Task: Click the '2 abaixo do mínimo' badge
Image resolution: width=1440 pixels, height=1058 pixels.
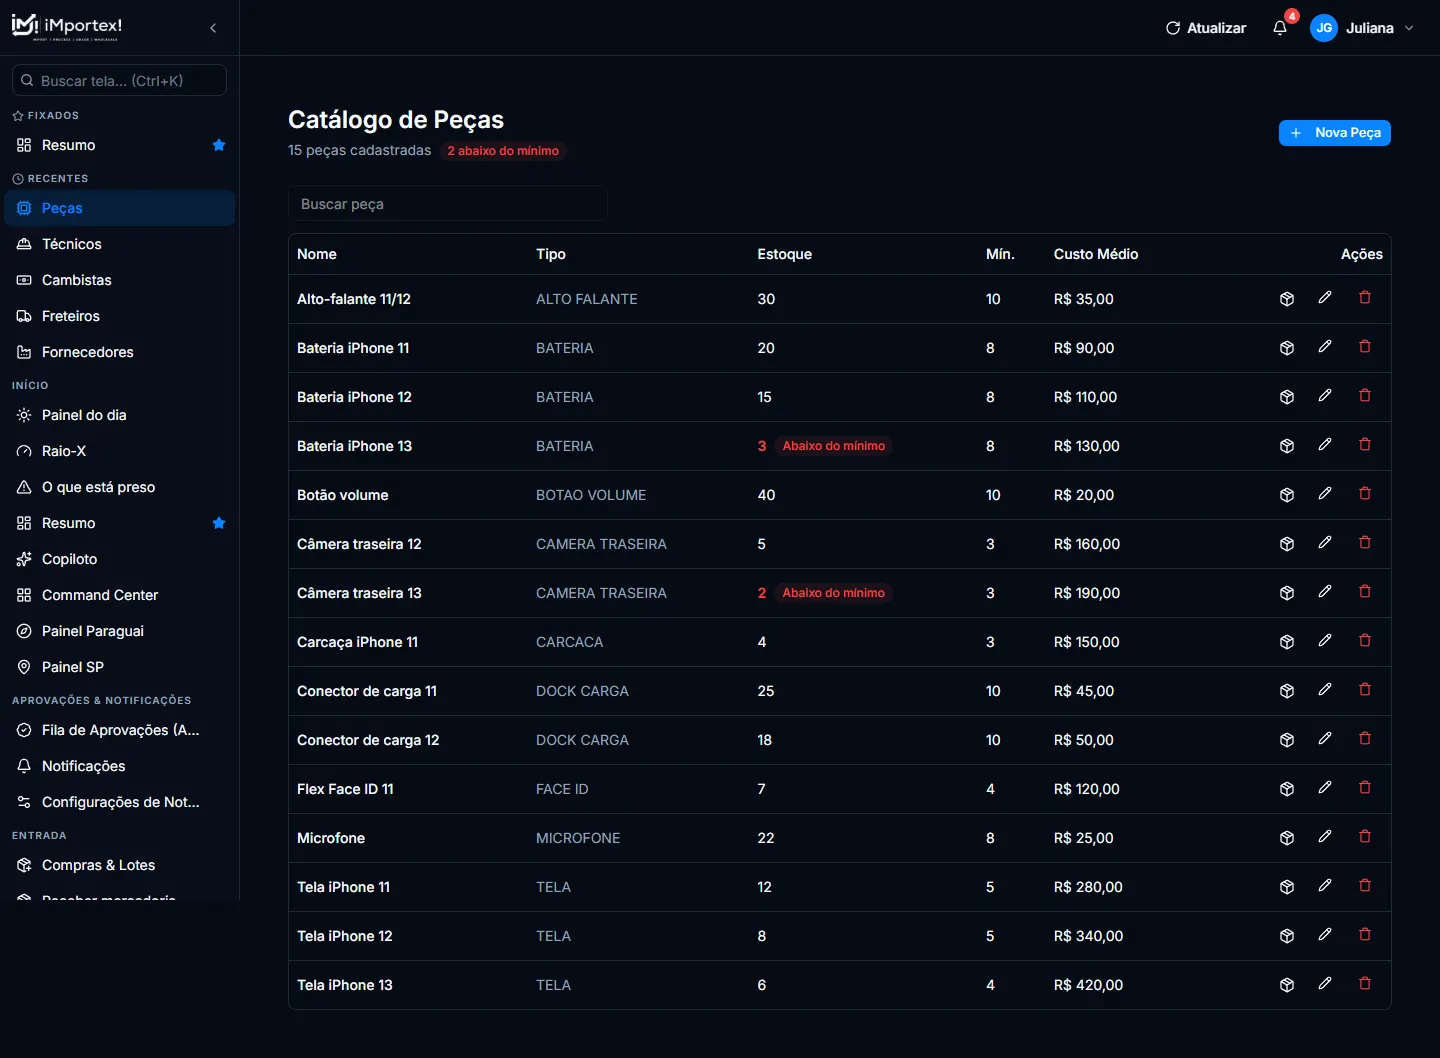Action: tap(503, 151)
